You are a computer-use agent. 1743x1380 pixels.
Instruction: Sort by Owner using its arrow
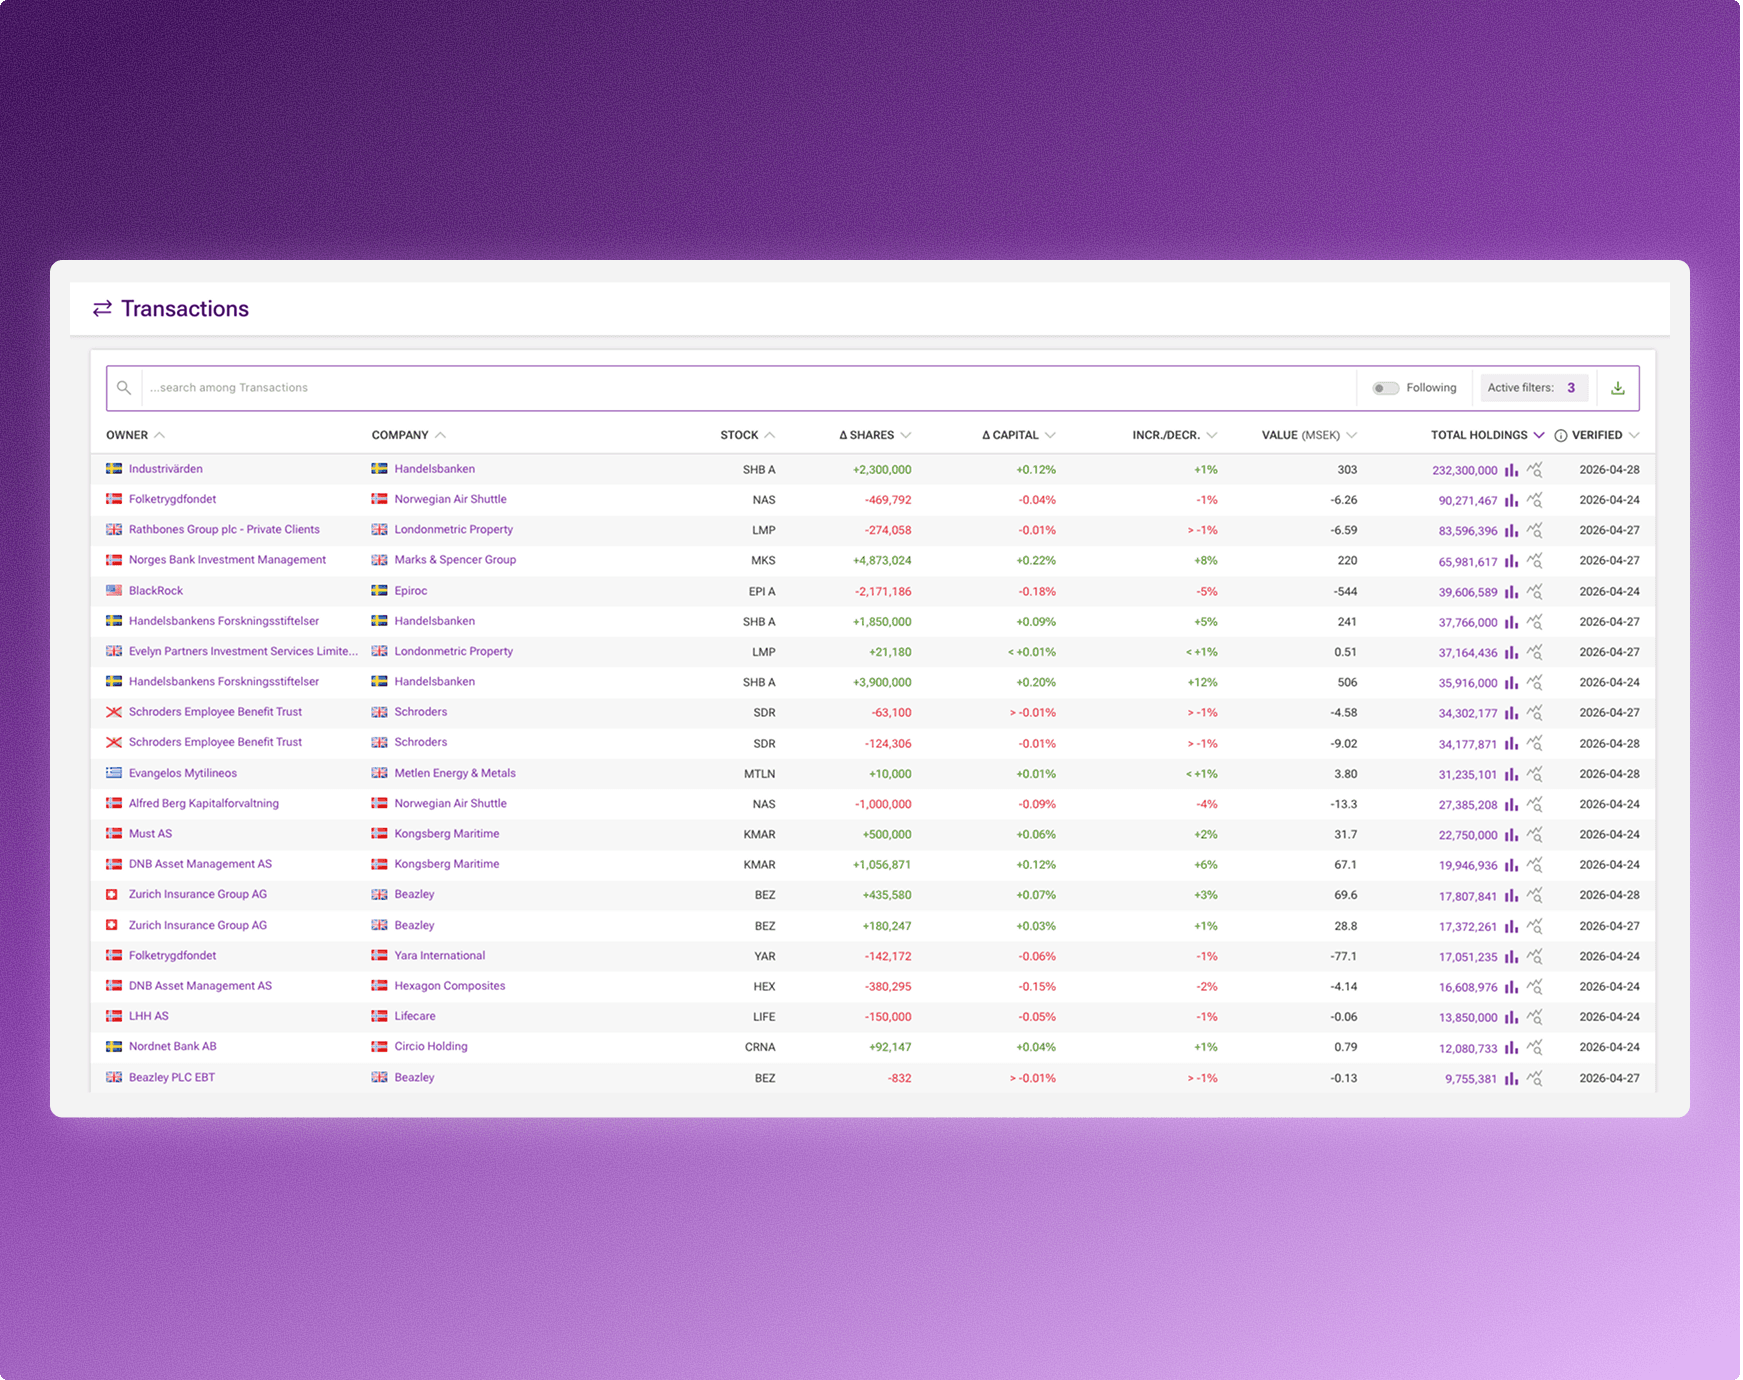(160, 435)
